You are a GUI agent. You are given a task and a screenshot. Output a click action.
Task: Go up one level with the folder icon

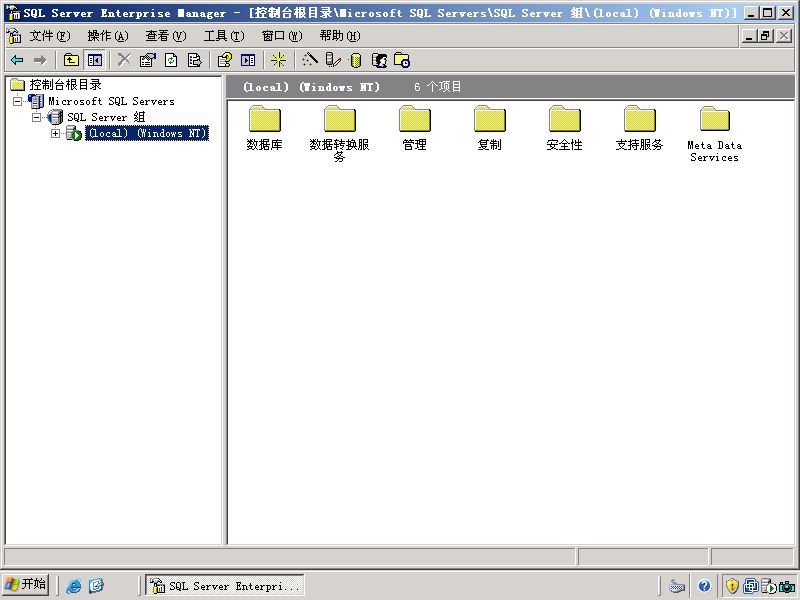click(x=71, y=60)
